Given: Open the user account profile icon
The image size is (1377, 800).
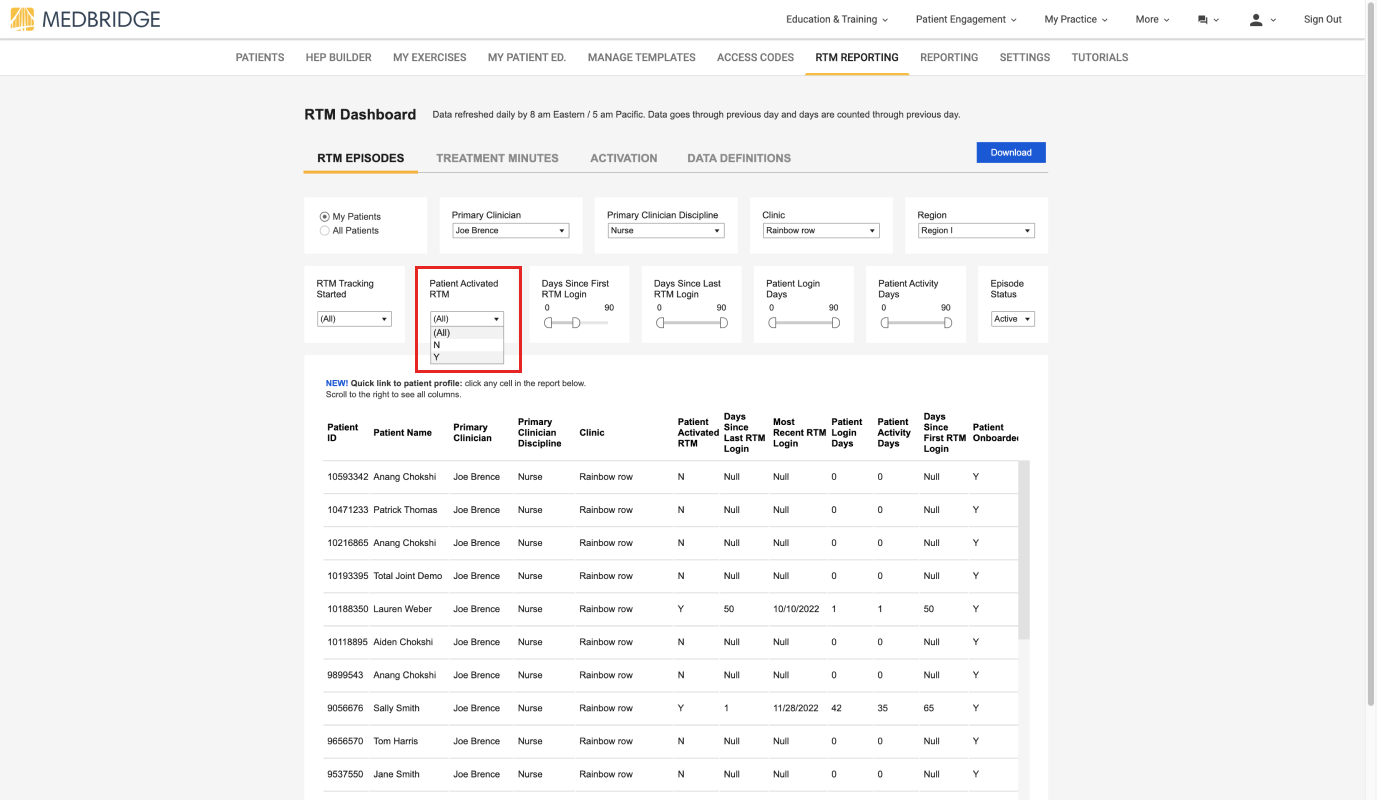Looking at the screenshot, I should click(1263, 19).
